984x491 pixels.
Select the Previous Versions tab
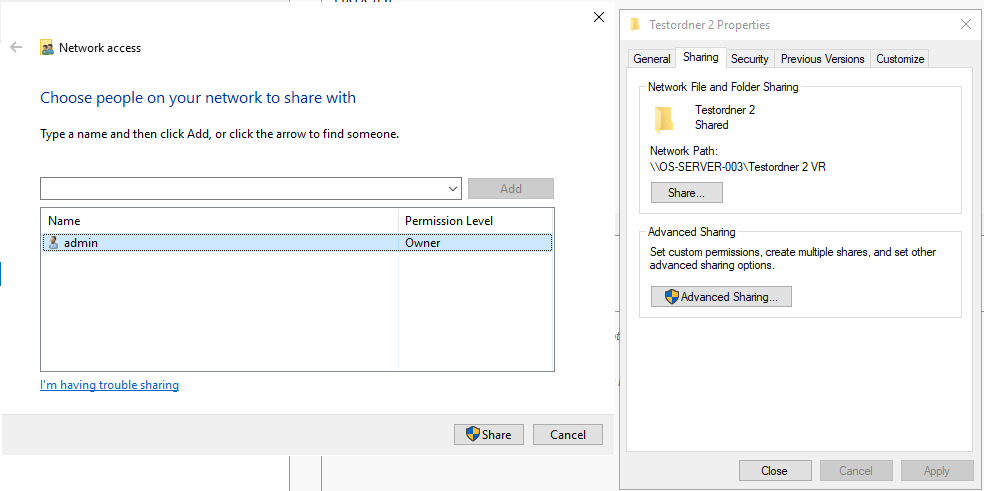[822, 58]
